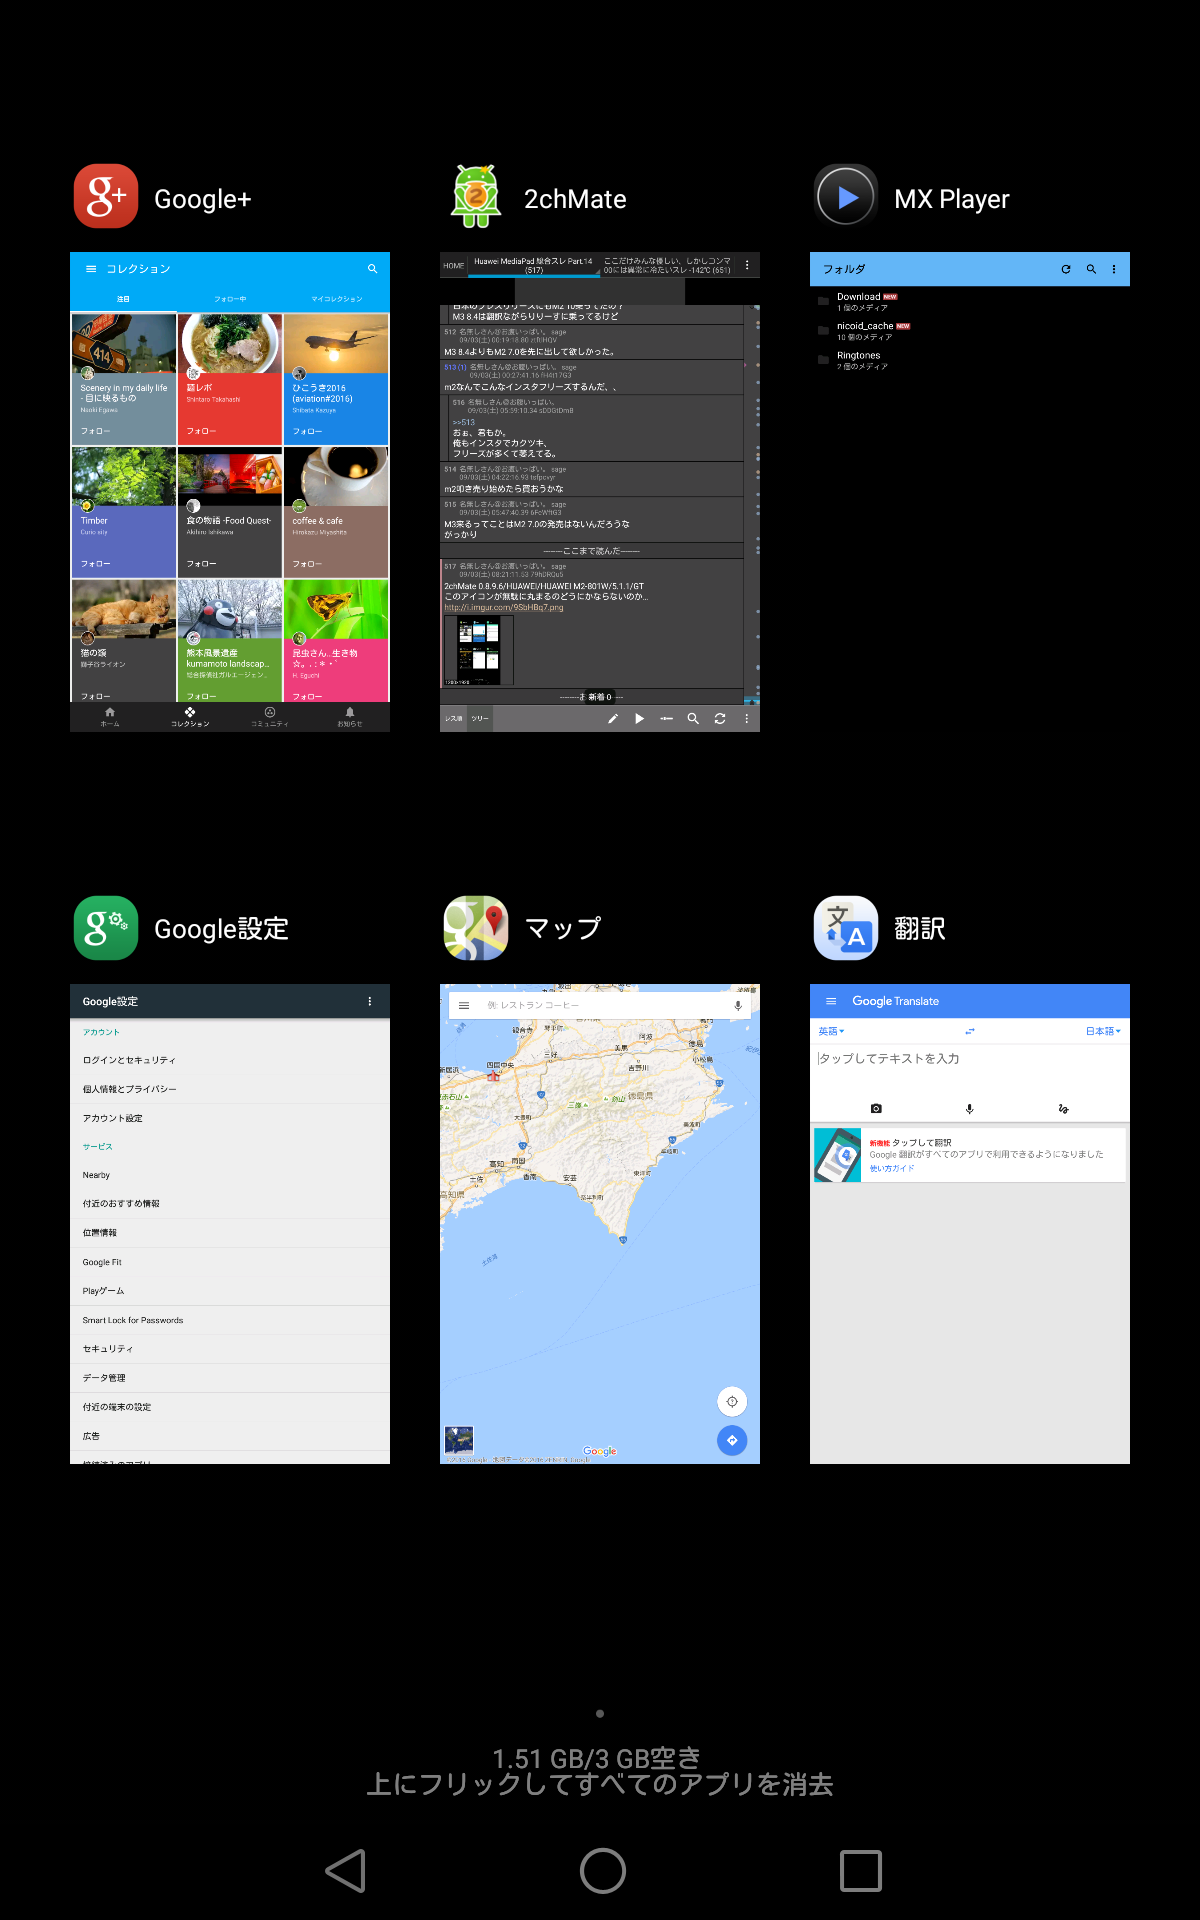Screen dimensions: 1200x1920
Task: Open セキュリティ in Google設定
Action: point(230,1349)
